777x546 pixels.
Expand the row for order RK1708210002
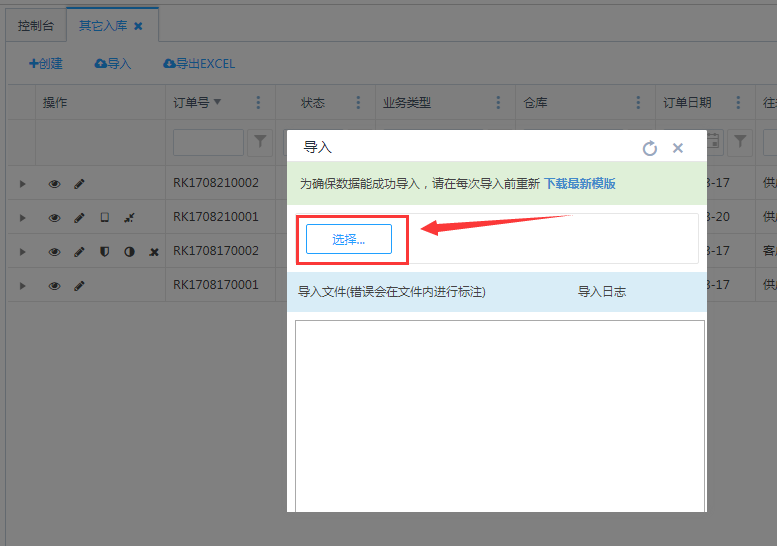[22, 184]
